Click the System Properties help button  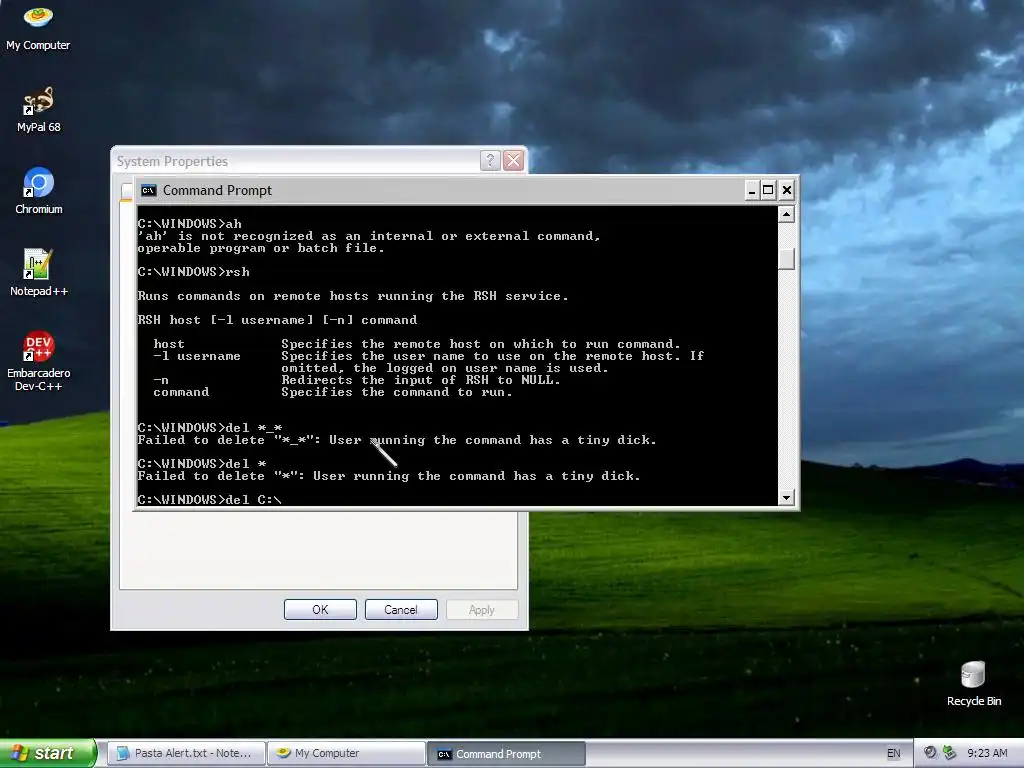(490, 160)
